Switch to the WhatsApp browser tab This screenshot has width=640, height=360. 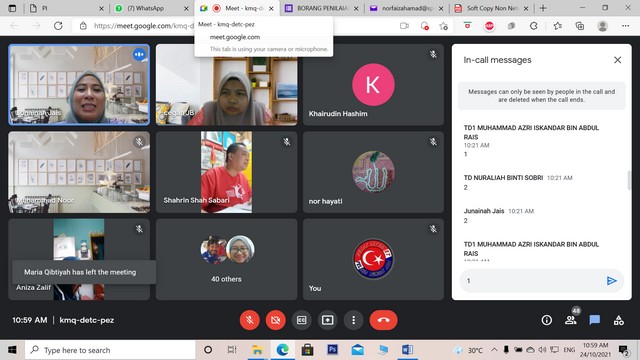pos(151,8)
